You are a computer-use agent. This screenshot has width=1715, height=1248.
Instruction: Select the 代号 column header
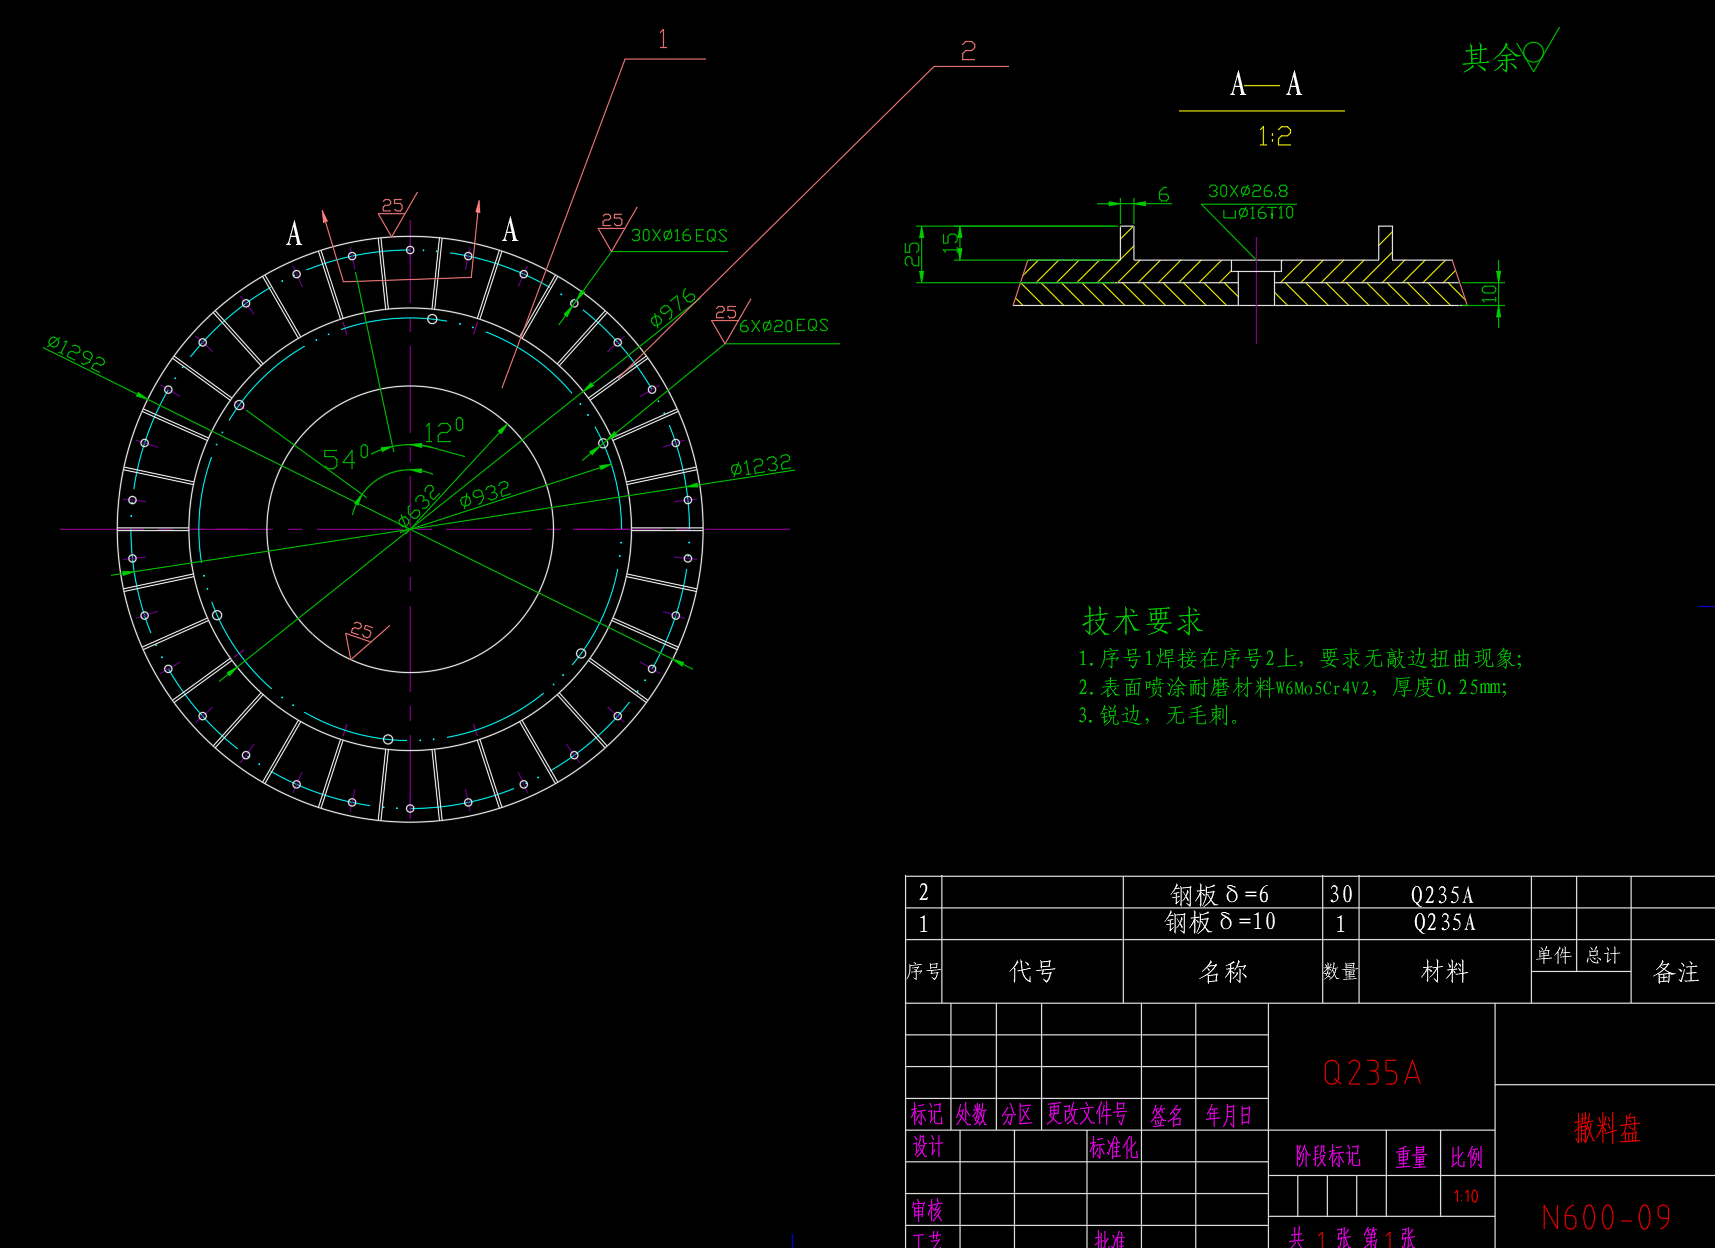click(x=1032, y=971)
